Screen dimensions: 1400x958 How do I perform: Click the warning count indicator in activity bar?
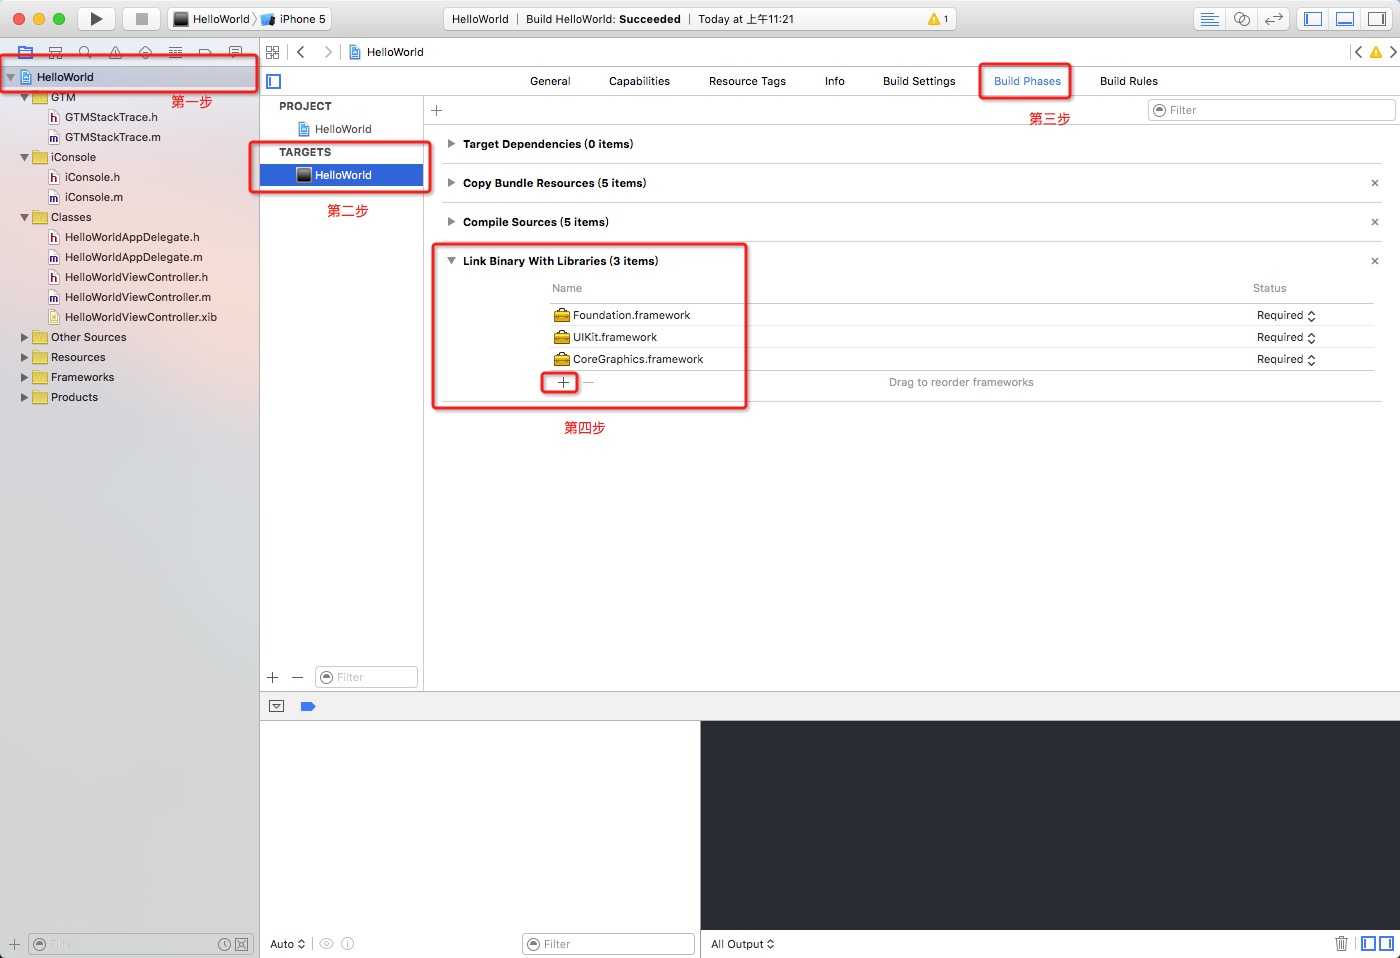click(938, 19)
